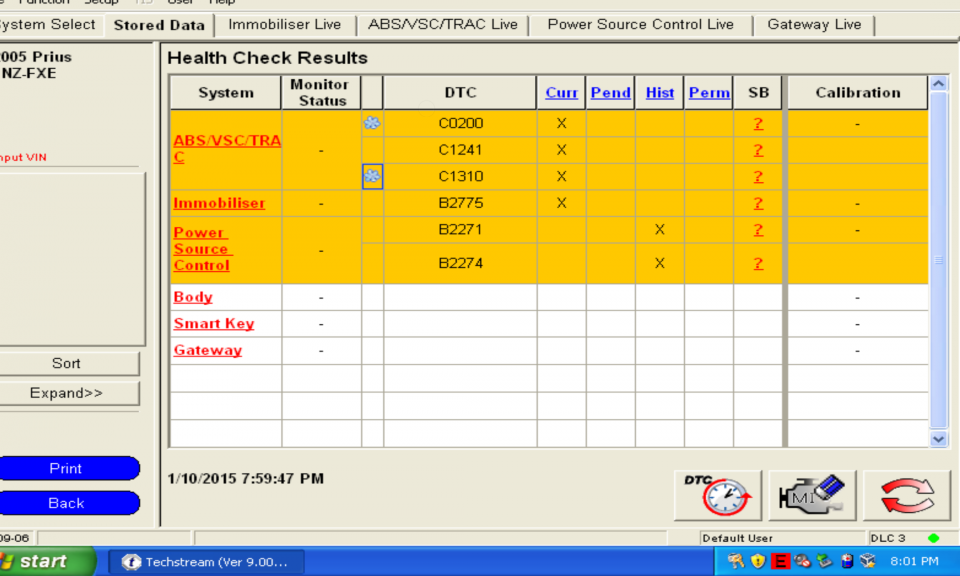Click the green DLC 3 status indicator
This screenshot has width=960, height=576.
point(933,538)
